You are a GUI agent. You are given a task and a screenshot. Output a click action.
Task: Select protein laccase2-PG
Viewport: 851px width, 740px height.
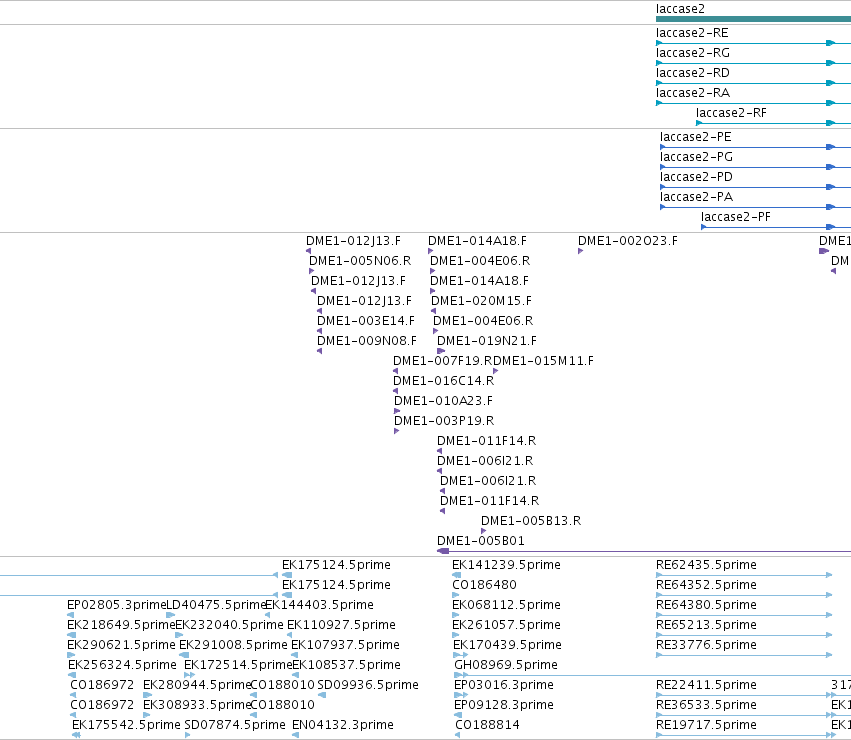point(696,157)
